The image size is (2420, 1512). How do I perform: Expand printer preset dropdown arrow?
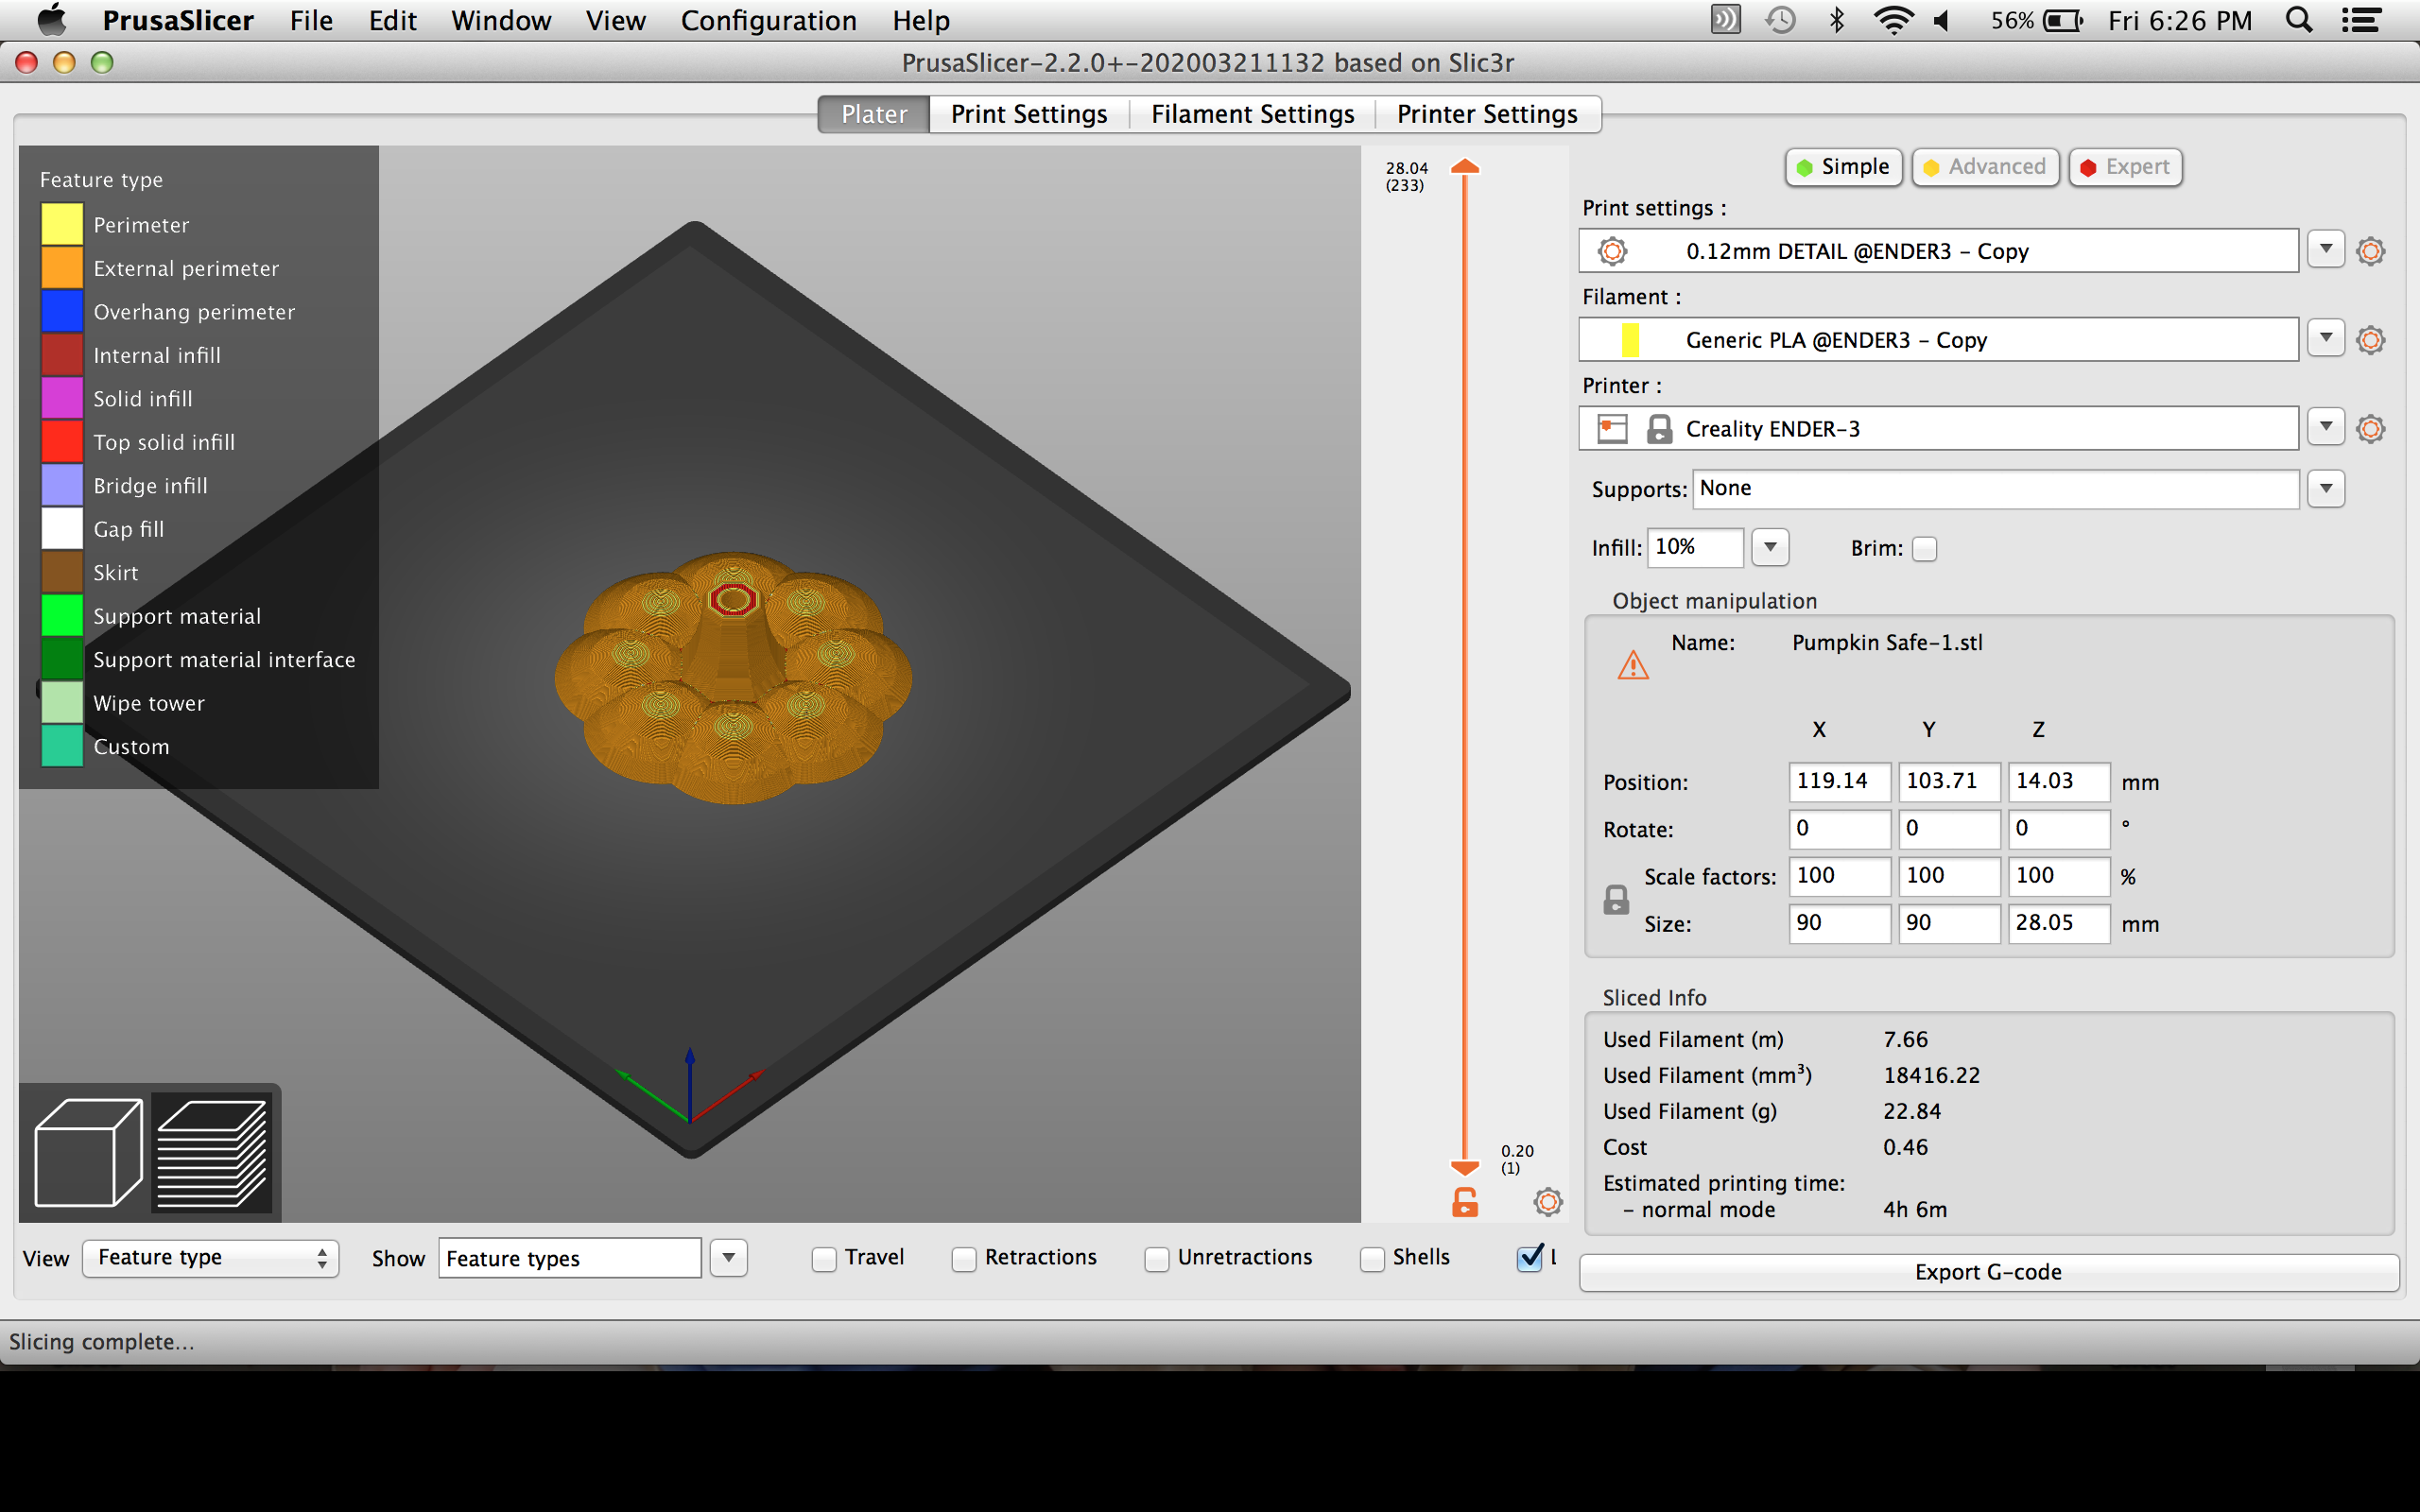(x=2326, y=427)
